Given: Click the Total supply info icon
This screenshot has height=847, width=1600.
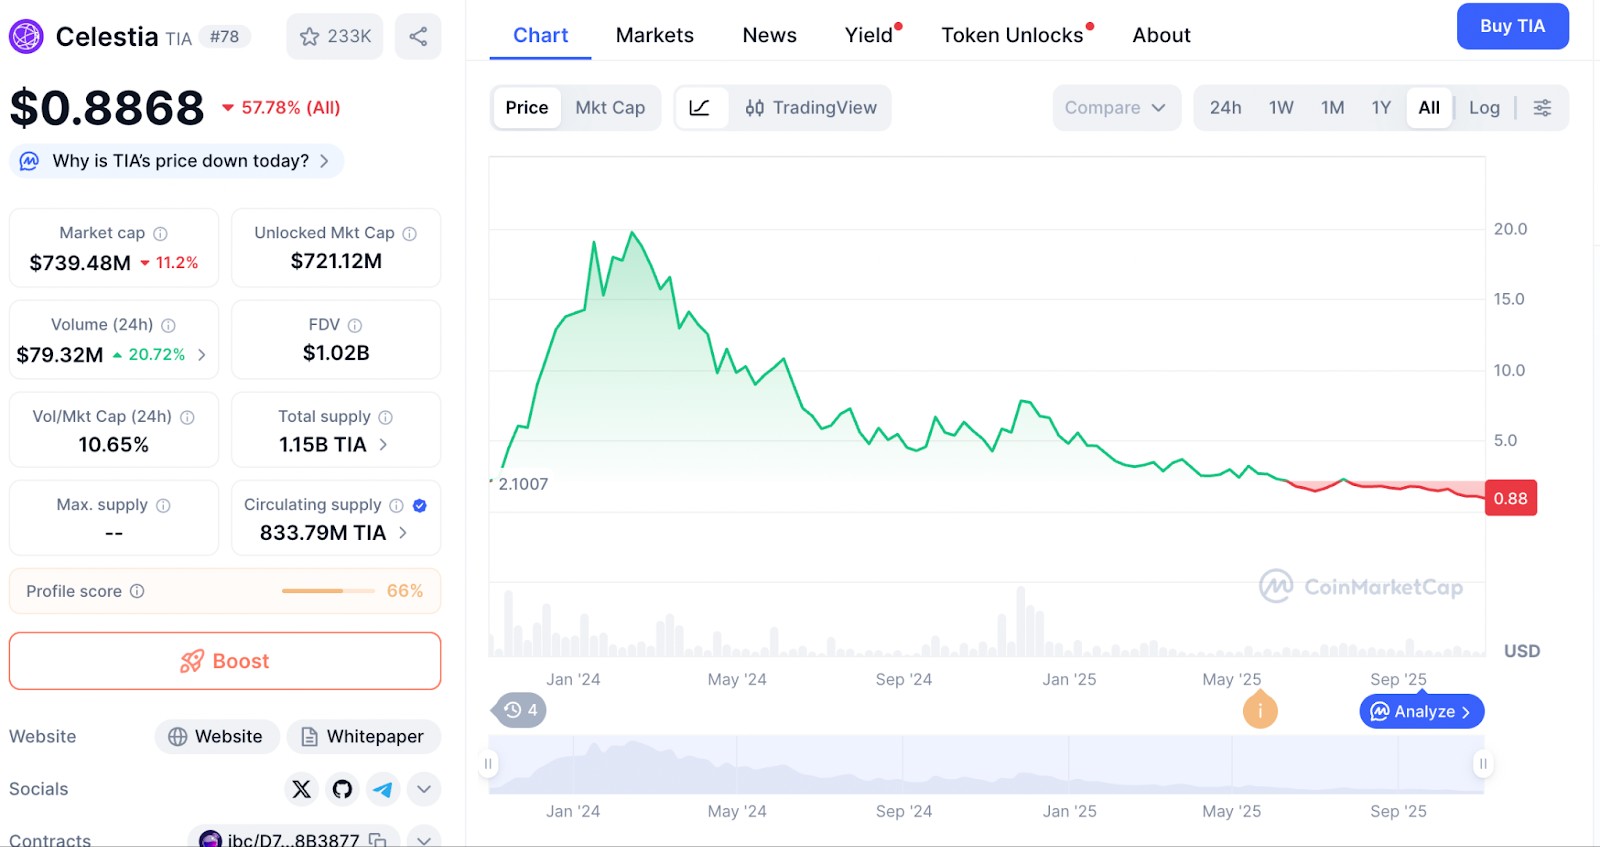Looking at the screenshot, I should [385, 417].
